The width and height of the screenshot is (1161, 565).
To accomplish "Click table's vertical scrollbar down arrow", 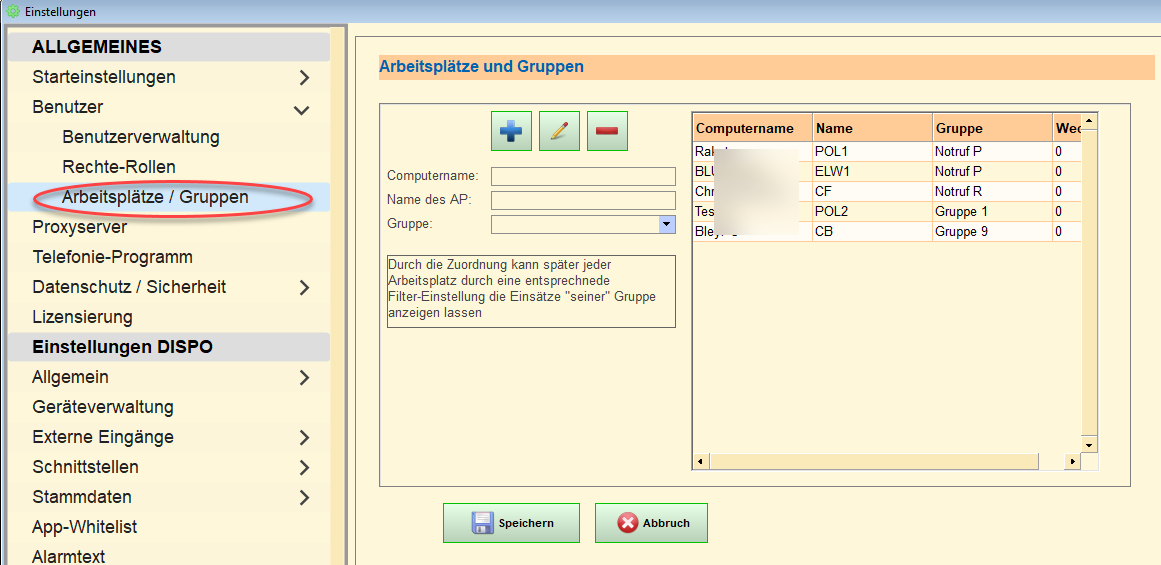I will (1090, 444).
